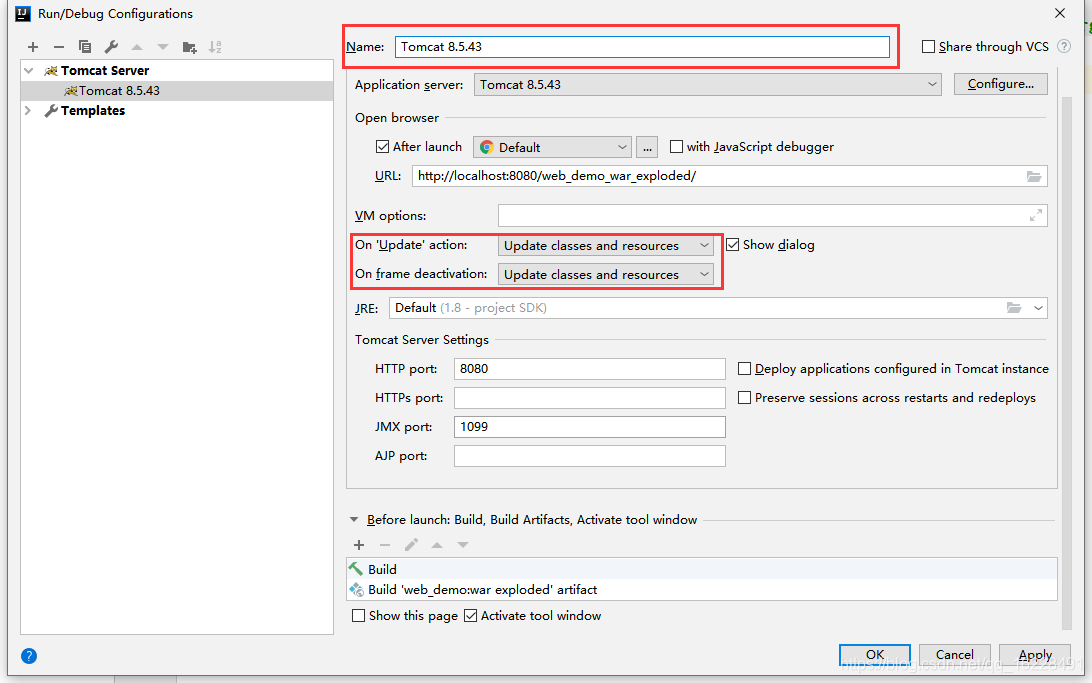Browse for JRE using folder icon
The height and width of the screenshot is (683, 1092).
1014,308
